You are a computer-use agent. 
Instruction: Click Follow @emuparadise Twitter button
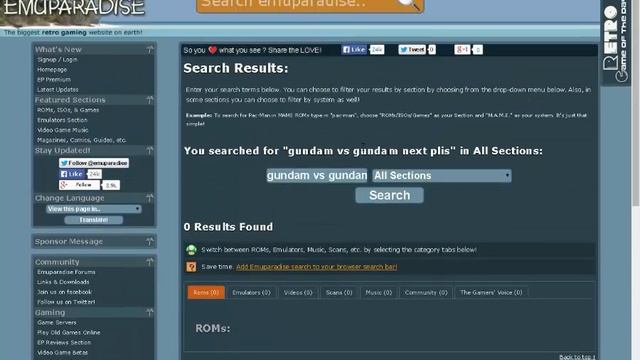tap(94, 163)
